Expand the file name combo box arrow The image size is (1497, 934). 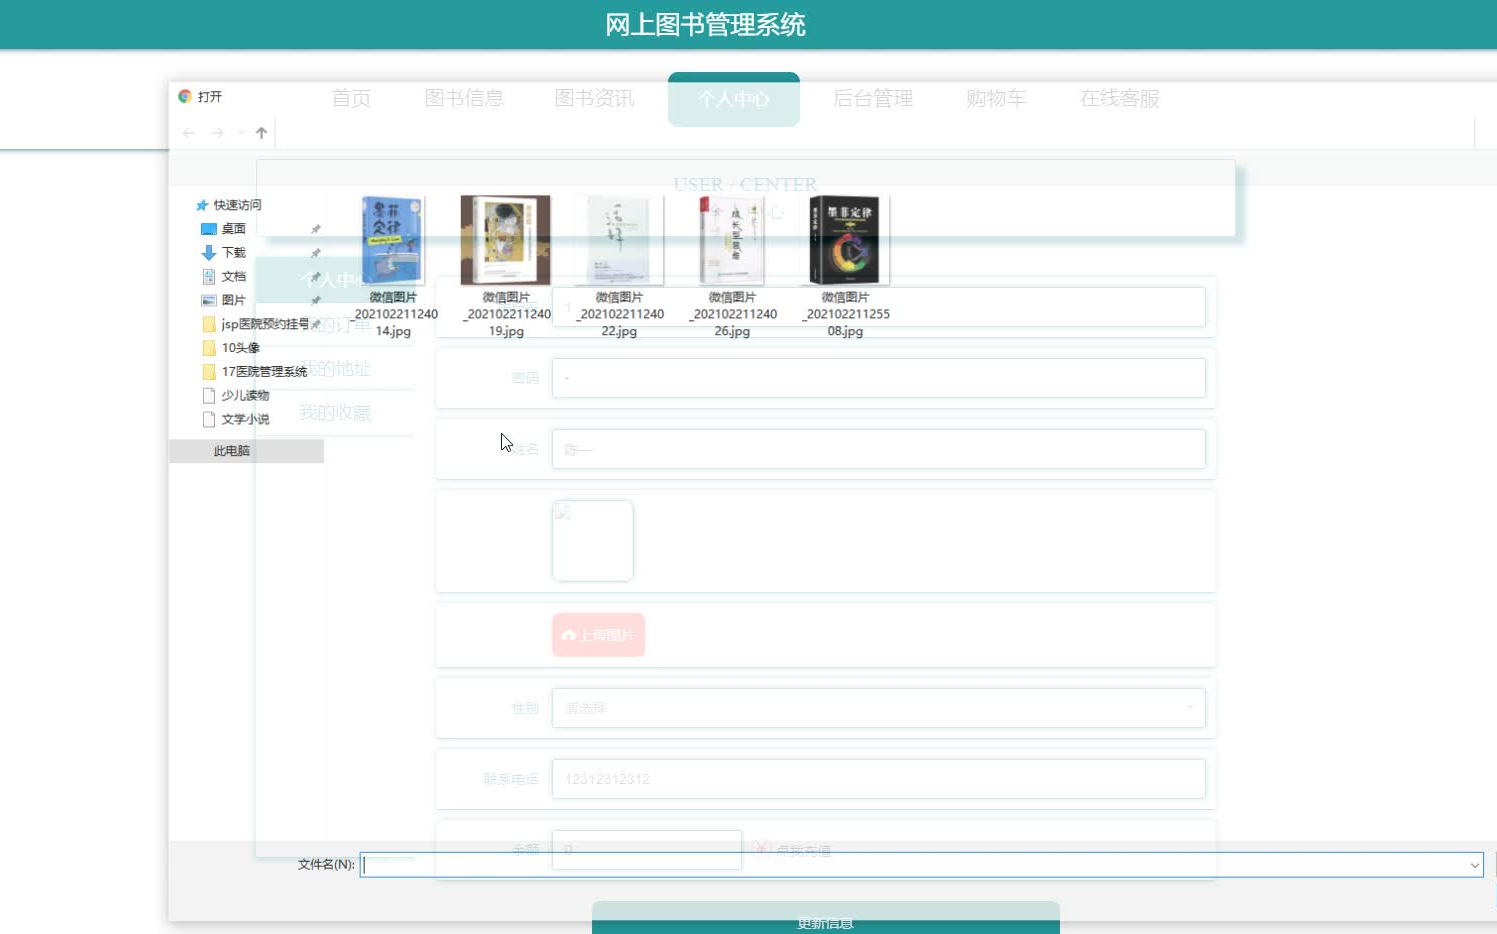coord(1475,865)
